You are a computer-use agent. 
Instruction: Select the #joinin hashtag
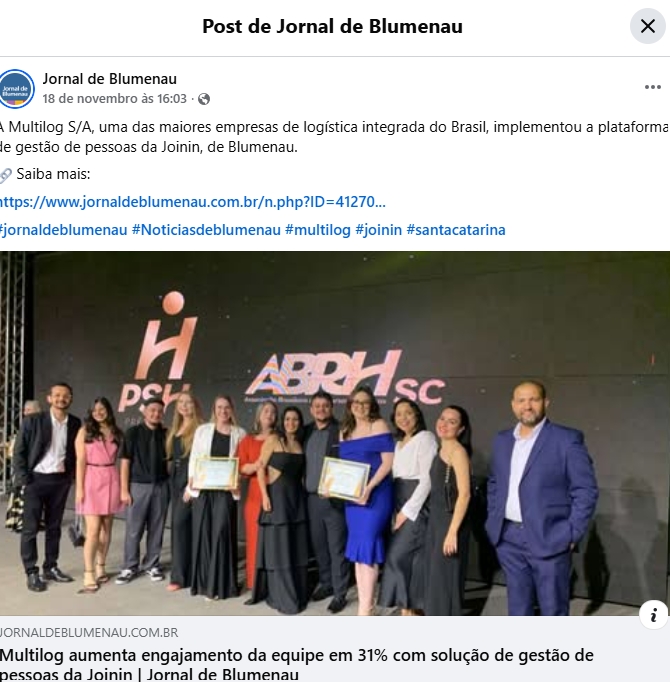point(379,230)
